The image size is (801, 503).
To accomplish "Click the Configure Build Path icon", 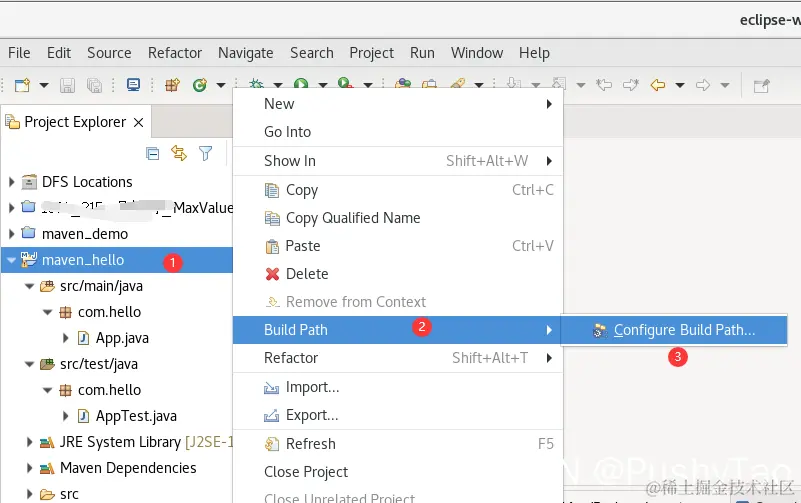I will coord(600,331).
